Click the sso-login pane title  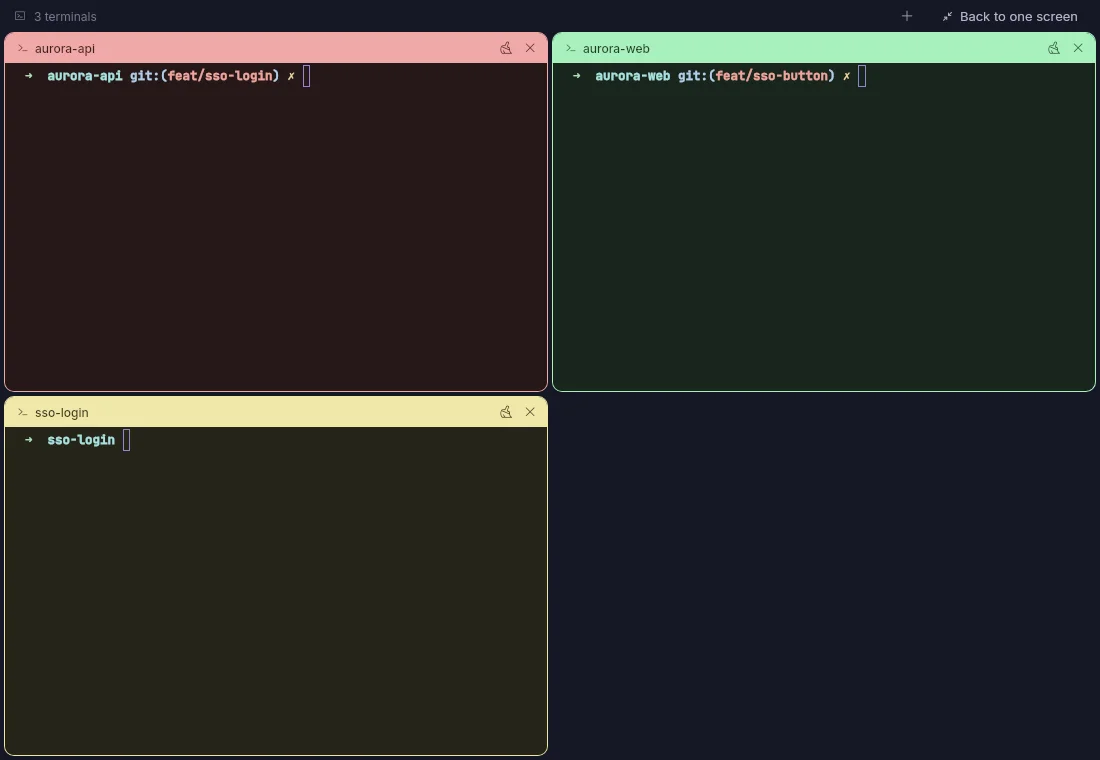tap(62, 413)
